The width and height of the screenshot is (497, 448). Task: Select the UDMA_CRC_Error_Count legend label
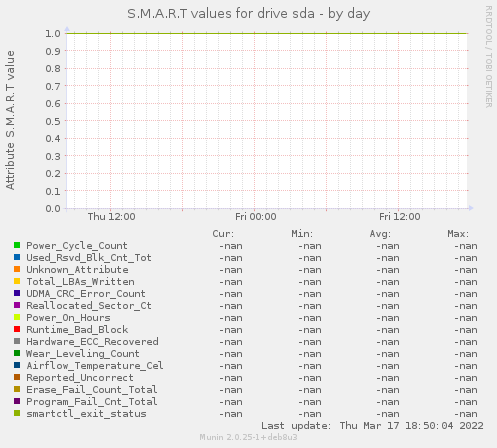pyautogui.click(x=86, y=294)
